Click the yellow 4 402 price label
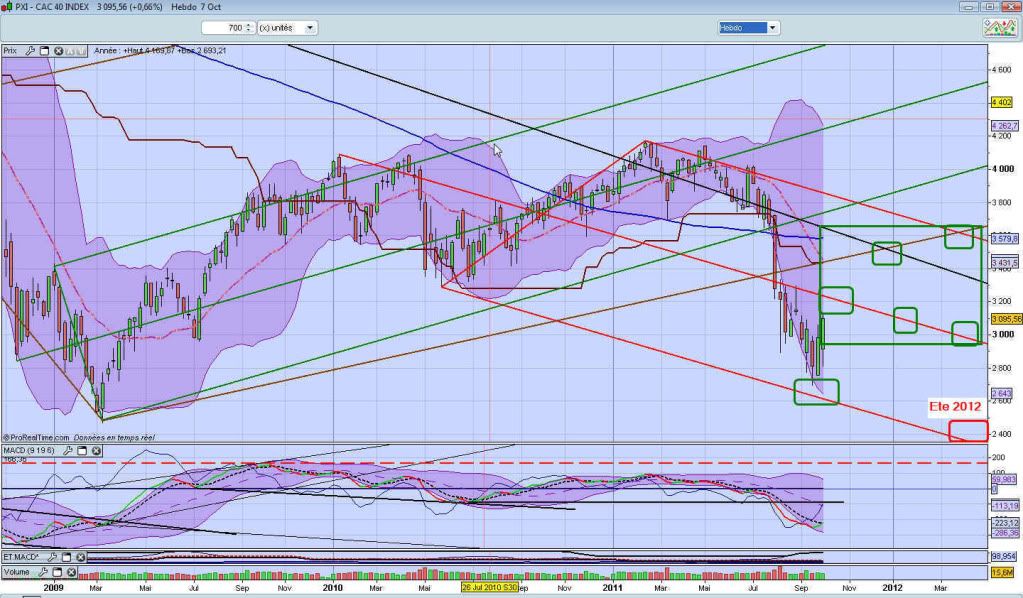 [1000, 103]
